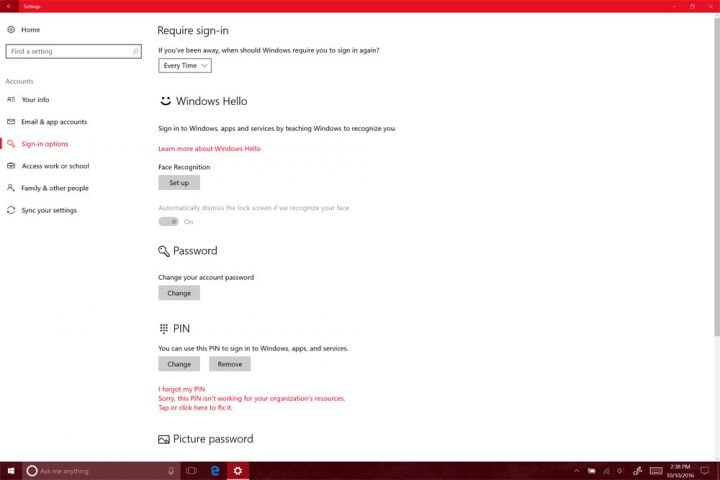Open Your info page
Image resolution: width=720 pixels, height=480 pixels.
point(35,99)
